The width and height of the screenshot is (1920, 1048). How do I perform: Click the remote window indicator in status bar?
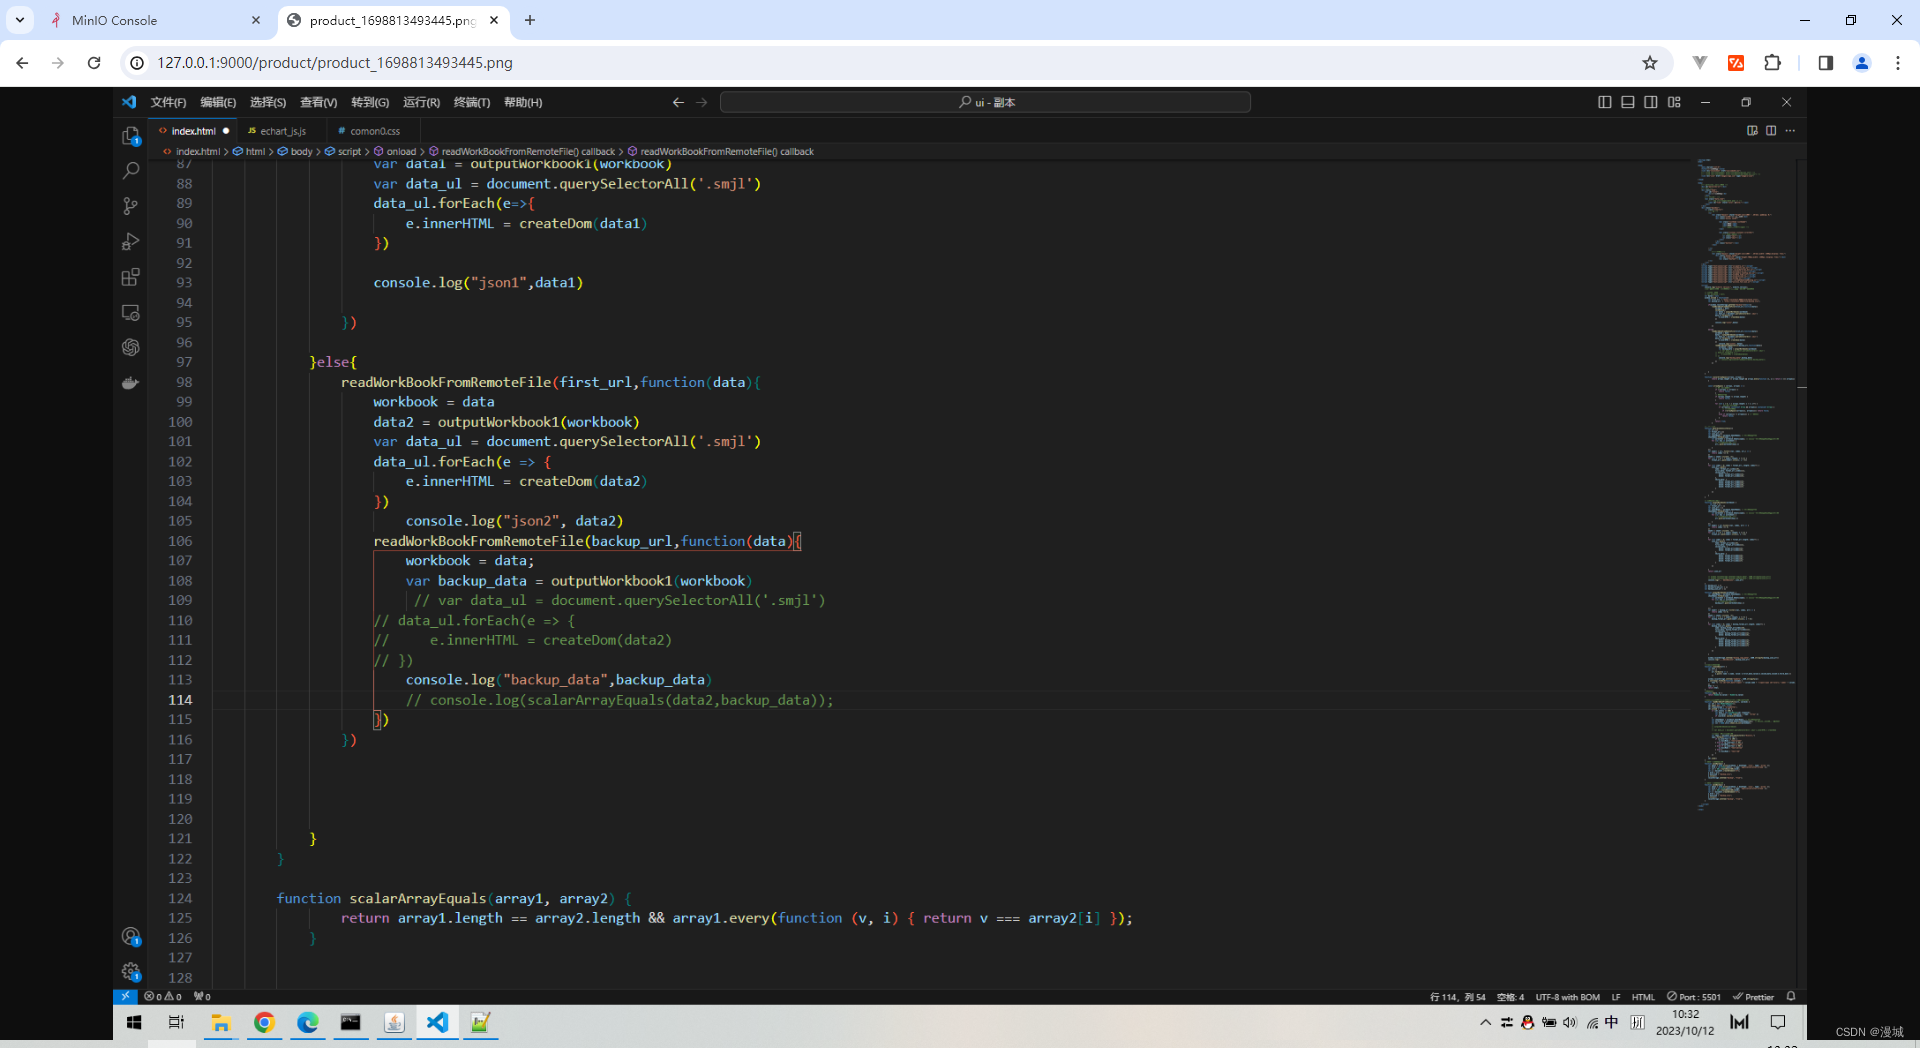pos(125,996)
